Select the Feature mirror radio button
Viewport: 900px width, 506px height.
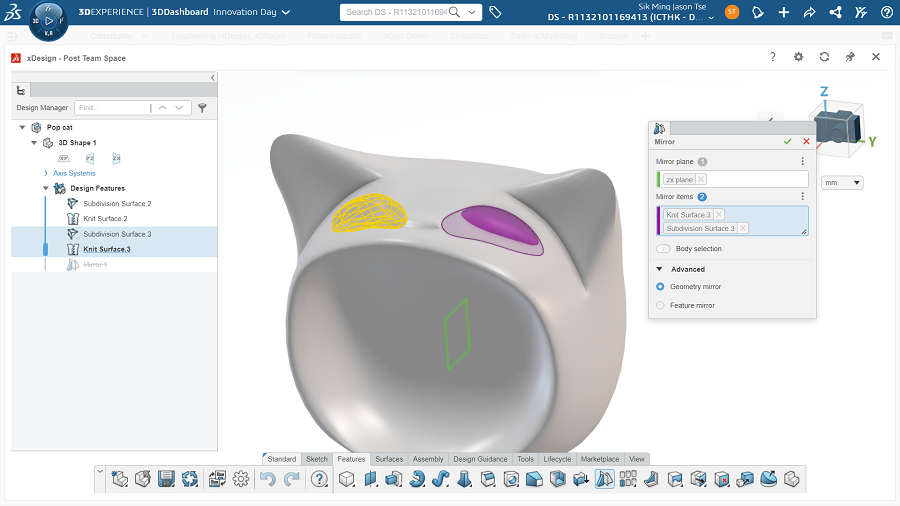(660, 305)
